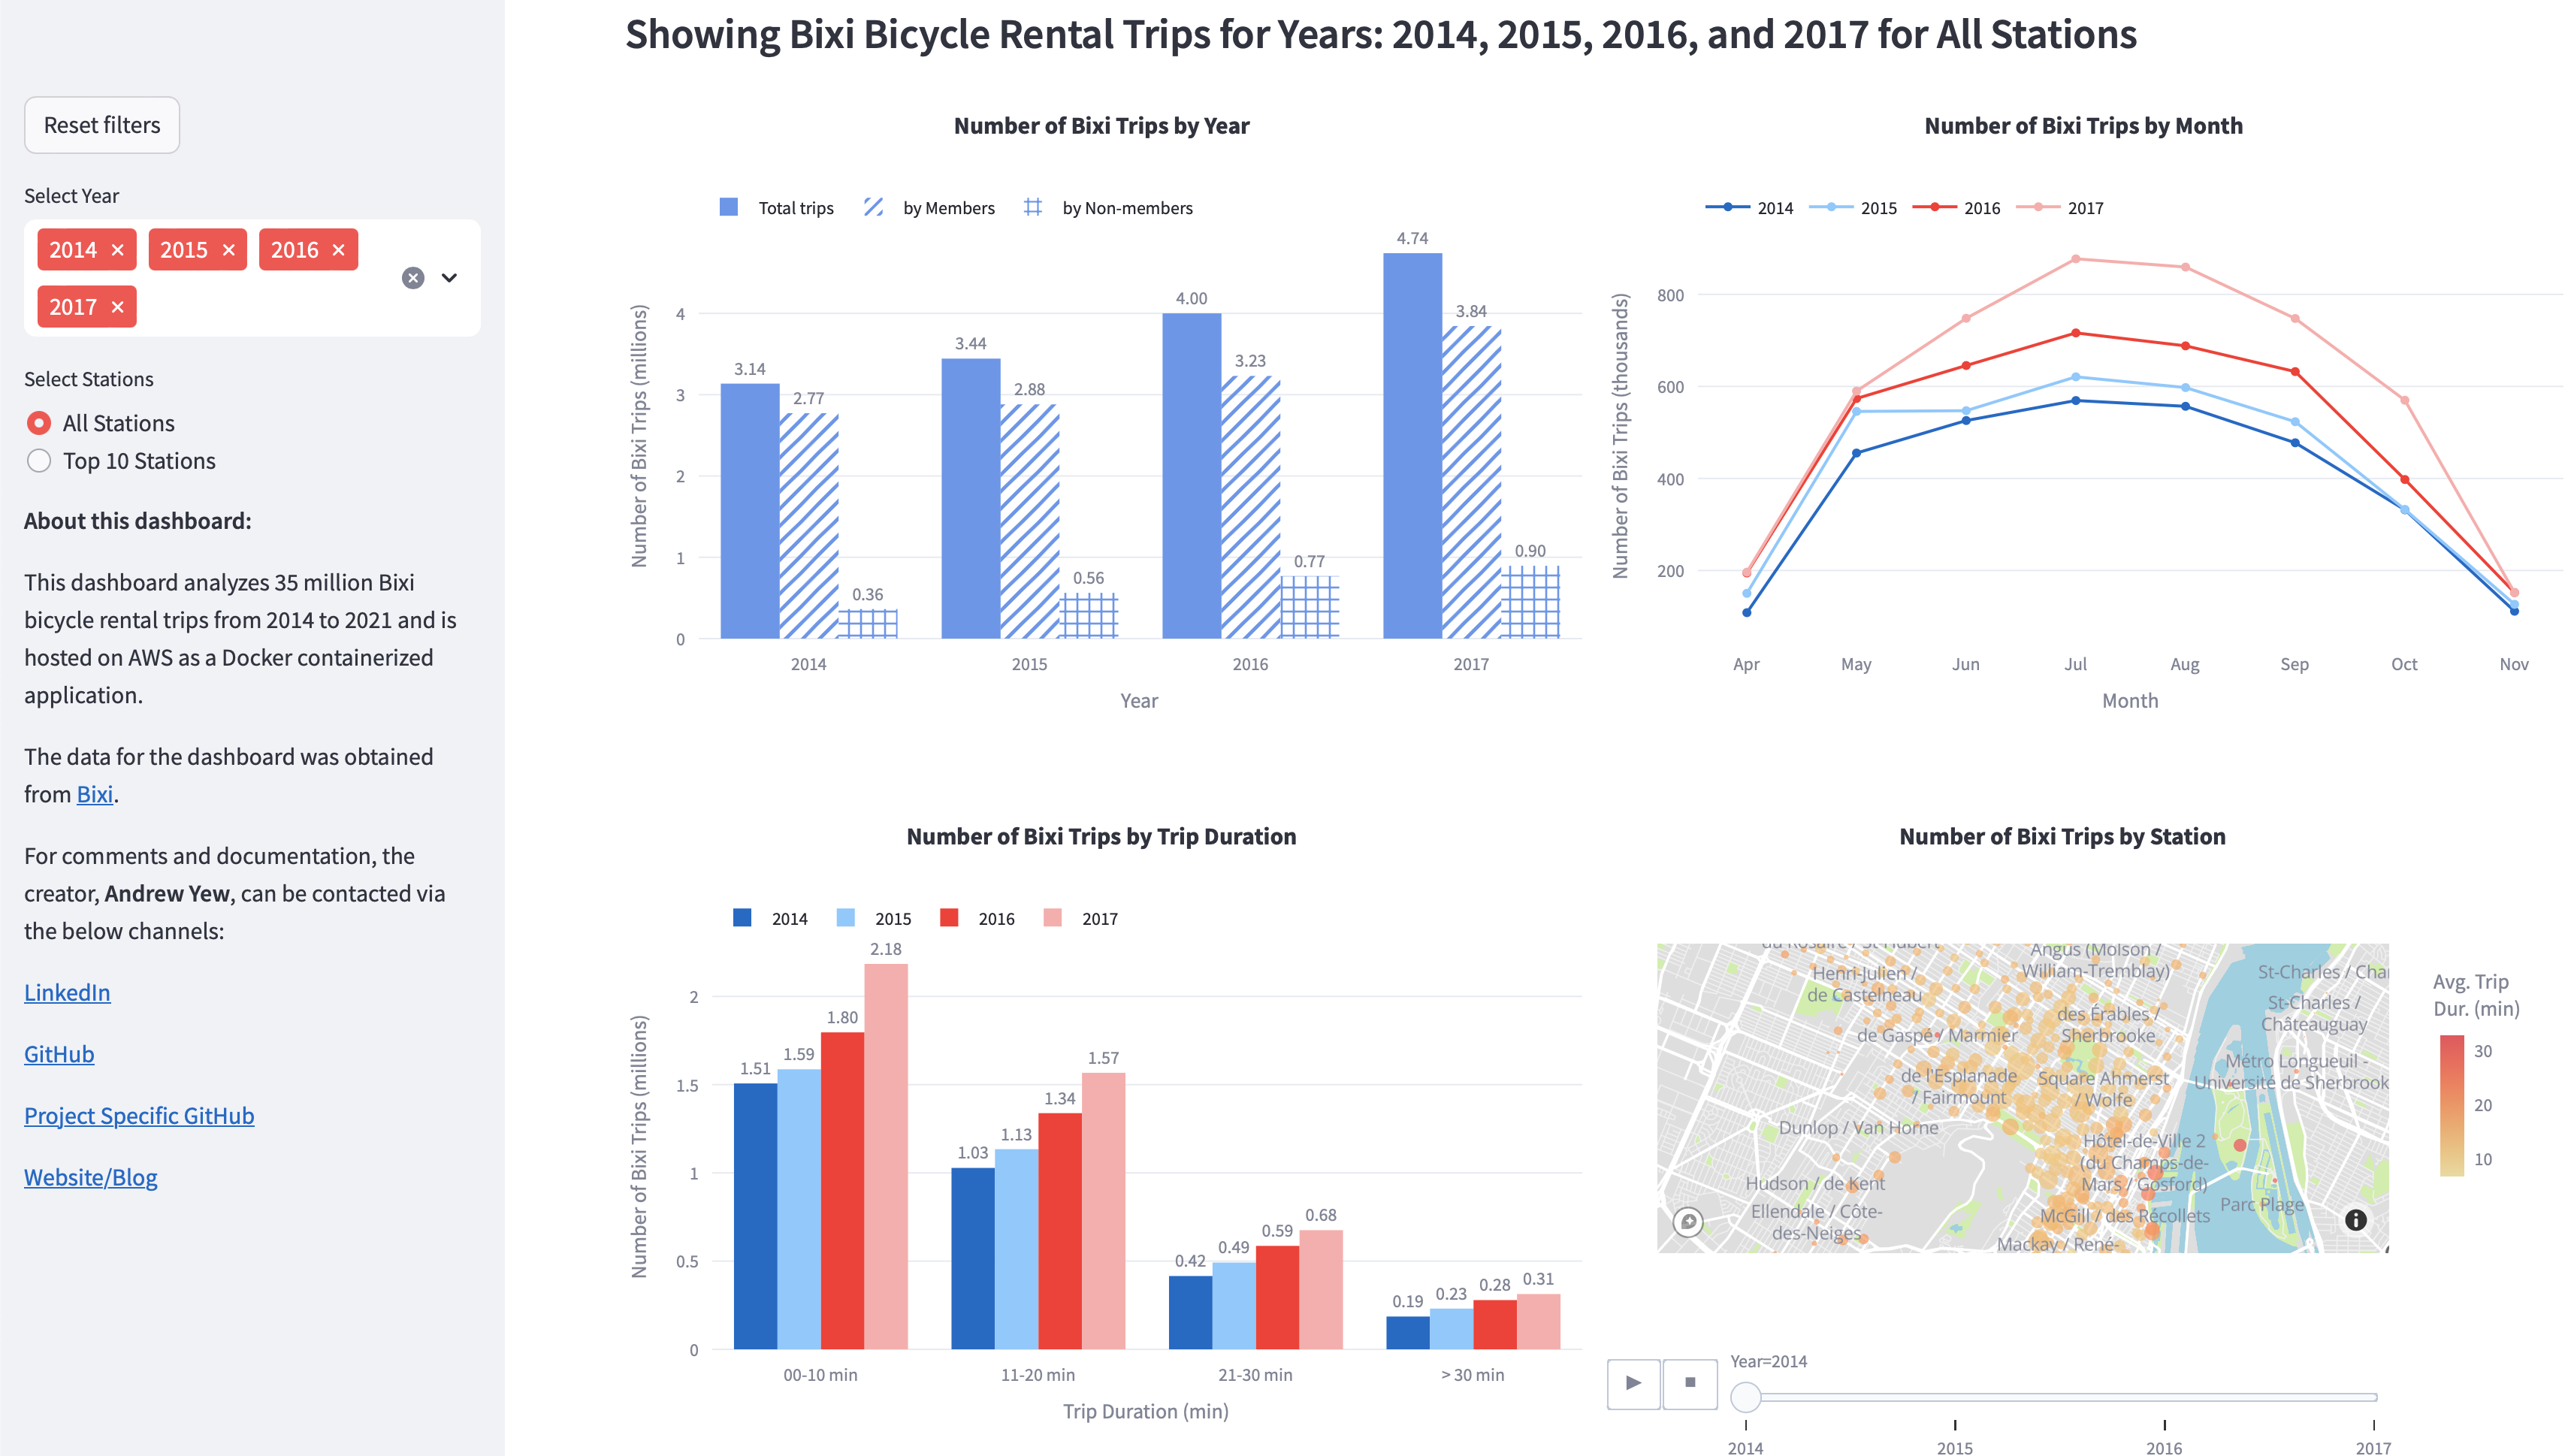Image resolution: width=2568 pixels, height=1456 pixels.
Task: Stop the station map year animation
Action: point(1690,1383)
